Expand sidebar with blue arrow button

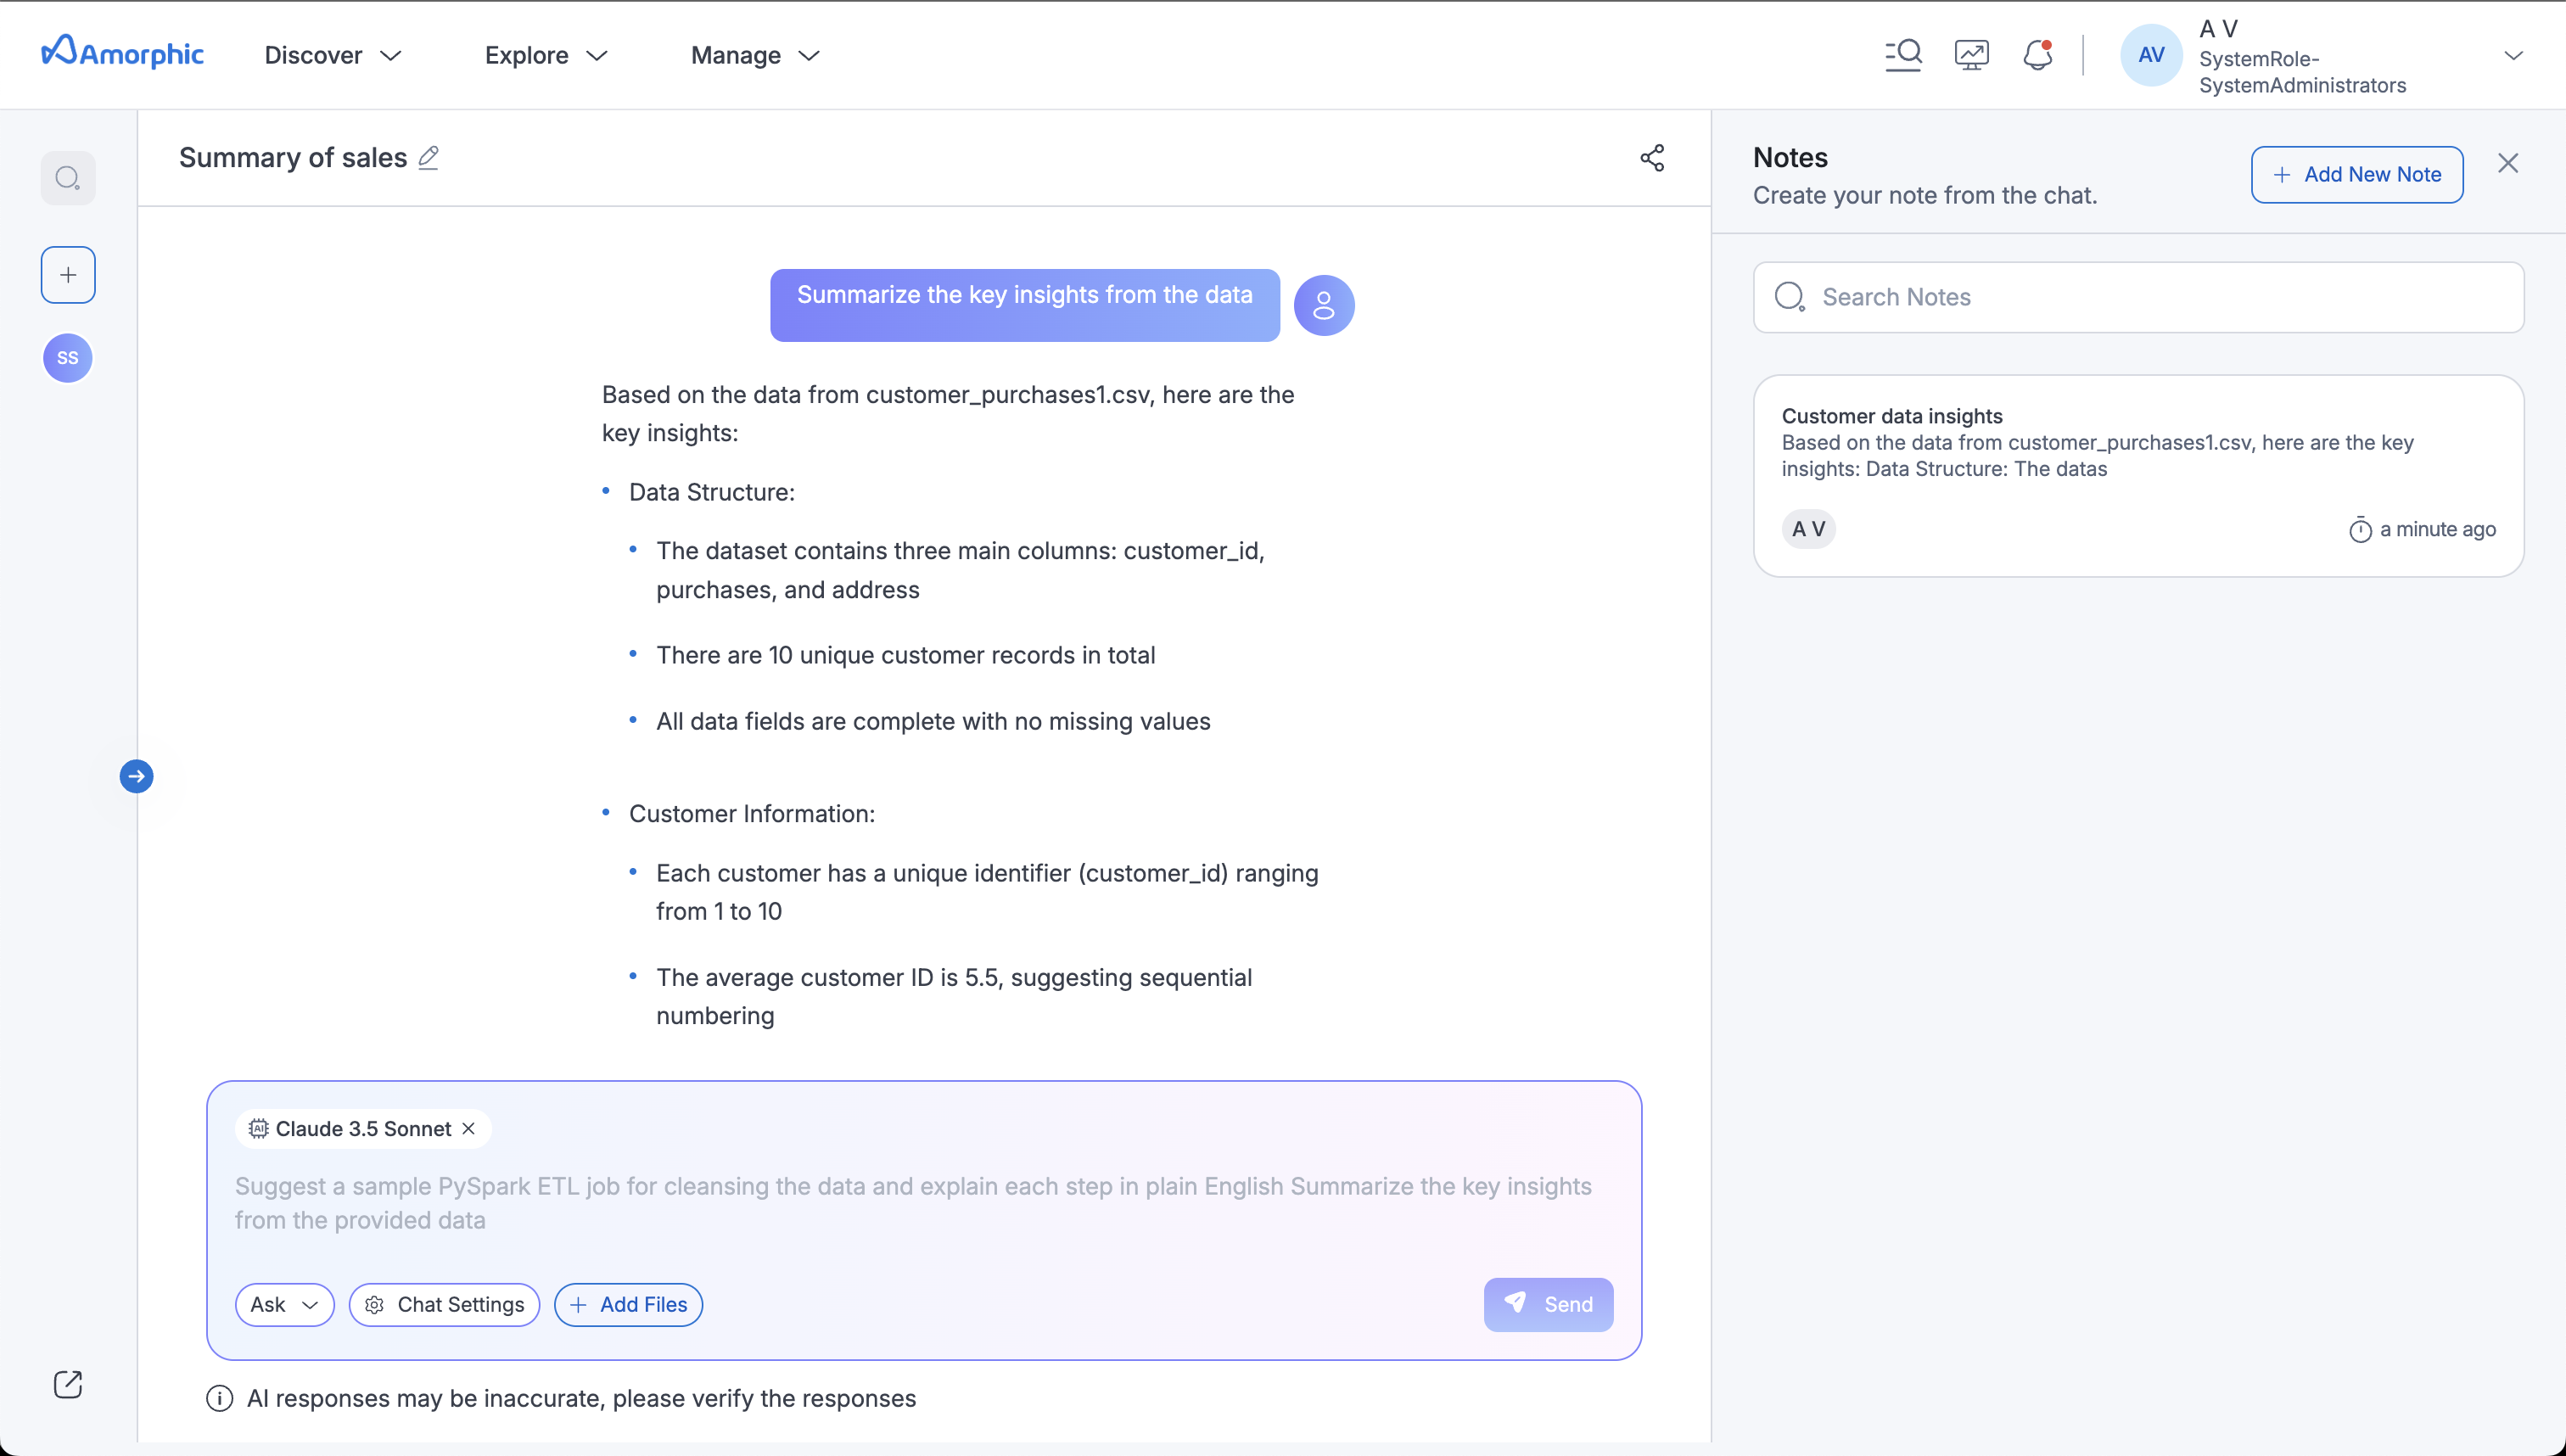(x=137, y=776)
